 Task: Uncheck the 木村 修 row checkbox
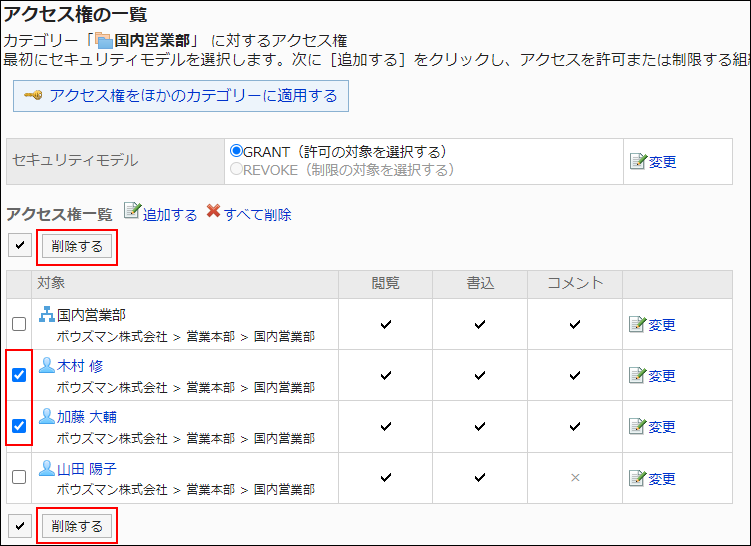19,375
